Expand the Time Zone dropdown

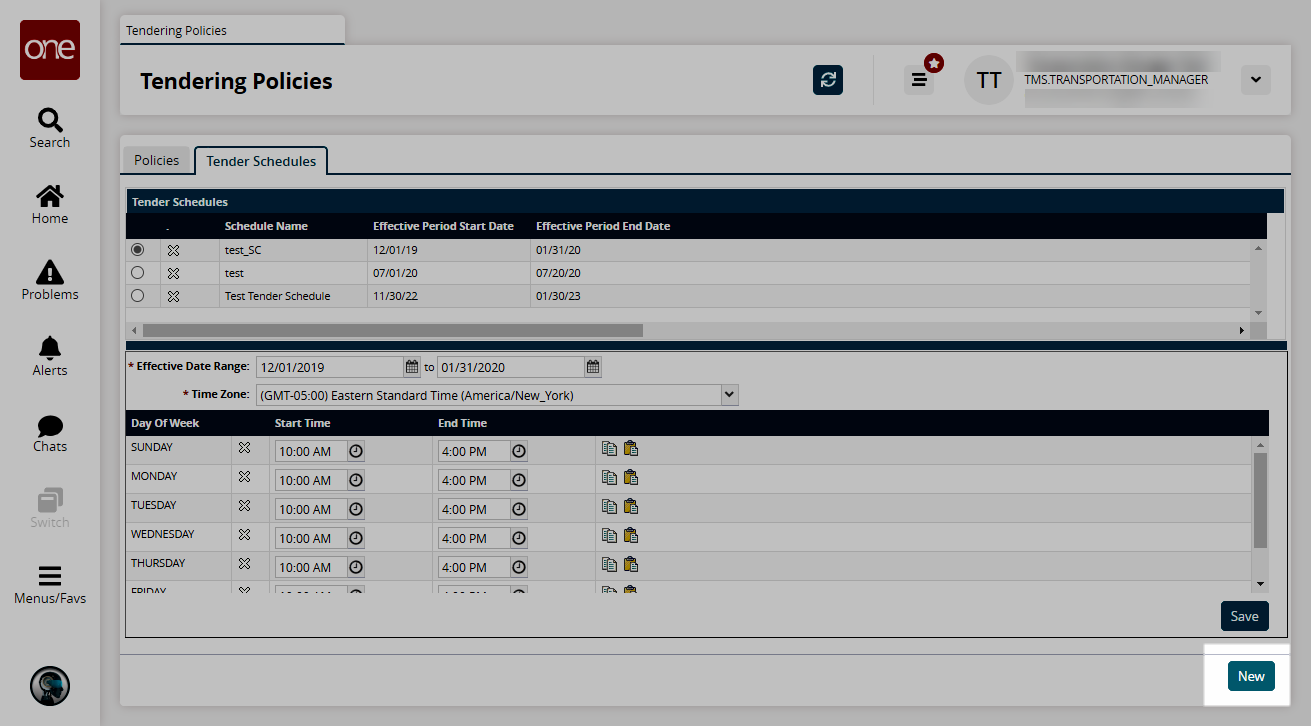click(729, 395)
